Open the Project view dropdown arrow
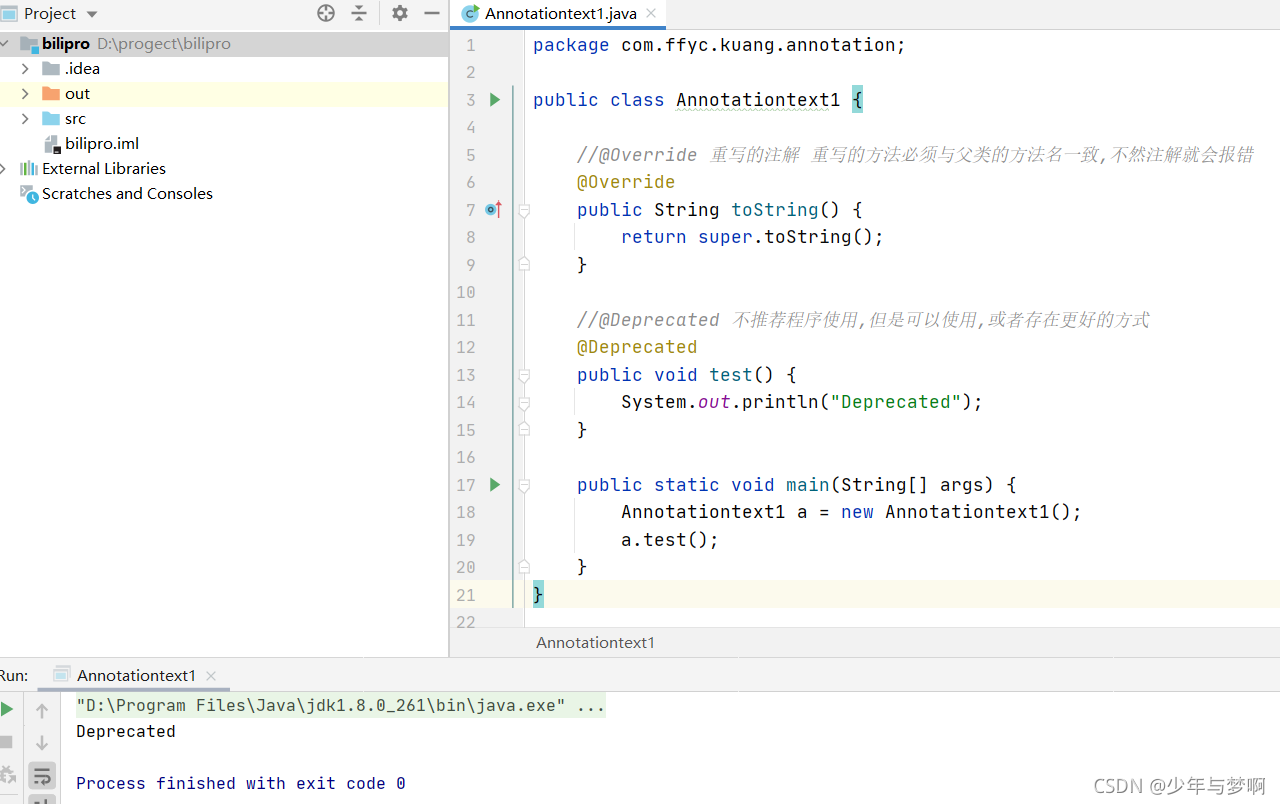The width and height of the screenshot is (1280, 804). tap(92, 14)
